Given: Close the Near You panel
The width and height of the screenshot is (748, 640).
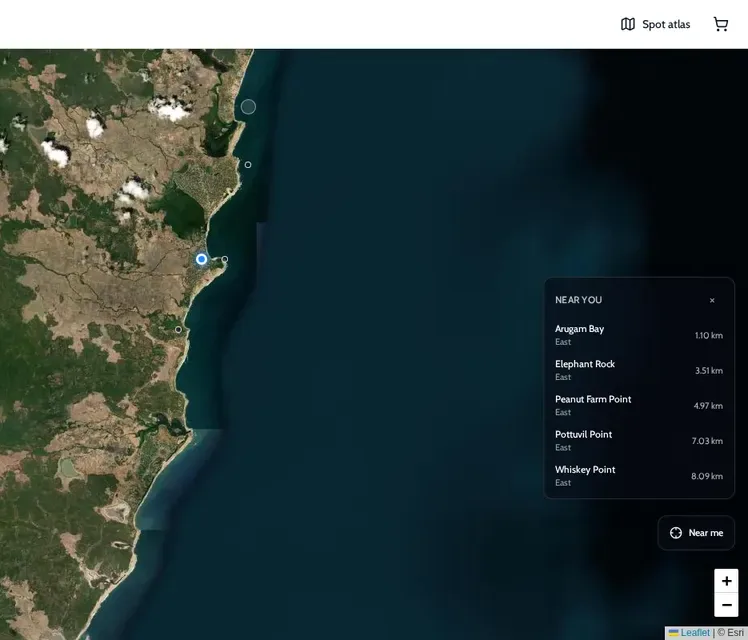Looking at the screenshot, I should (712, 300).
